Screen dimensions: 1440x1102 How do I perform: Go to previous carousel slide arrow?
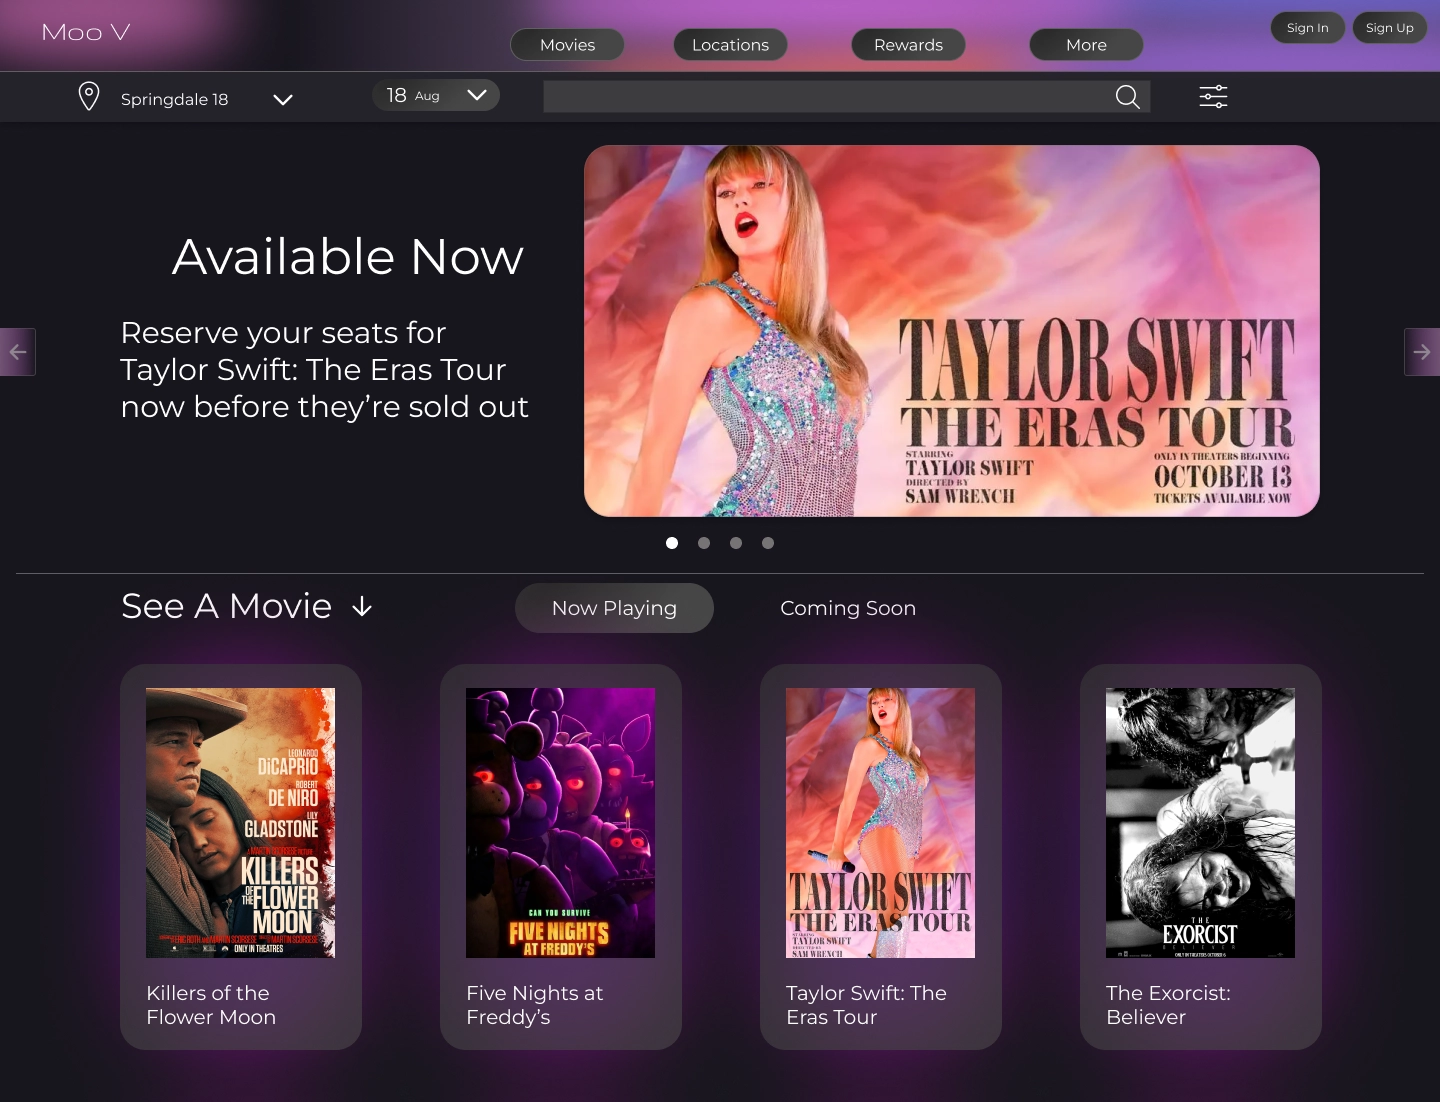(18, 352)
